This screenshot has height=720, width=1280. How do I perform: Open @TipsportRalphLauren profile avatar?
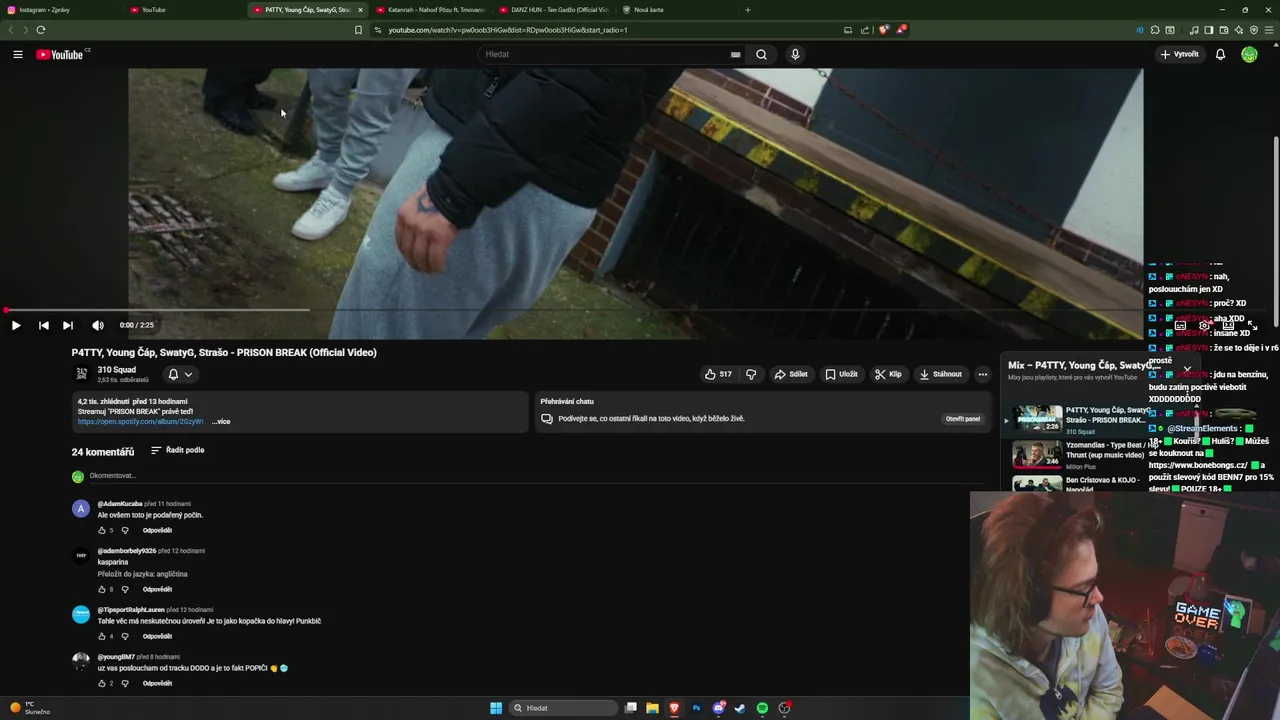(x=81, y=614)
